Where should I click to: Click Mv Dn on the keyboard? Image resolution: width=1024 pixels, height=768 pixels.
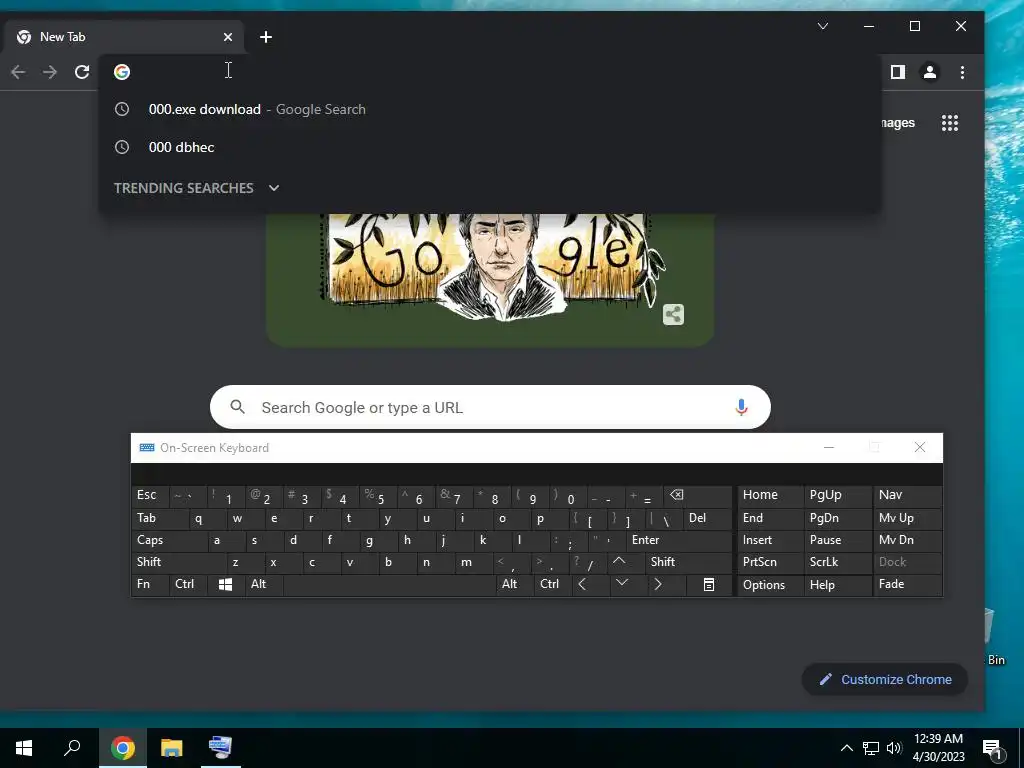tap(907, 540)
